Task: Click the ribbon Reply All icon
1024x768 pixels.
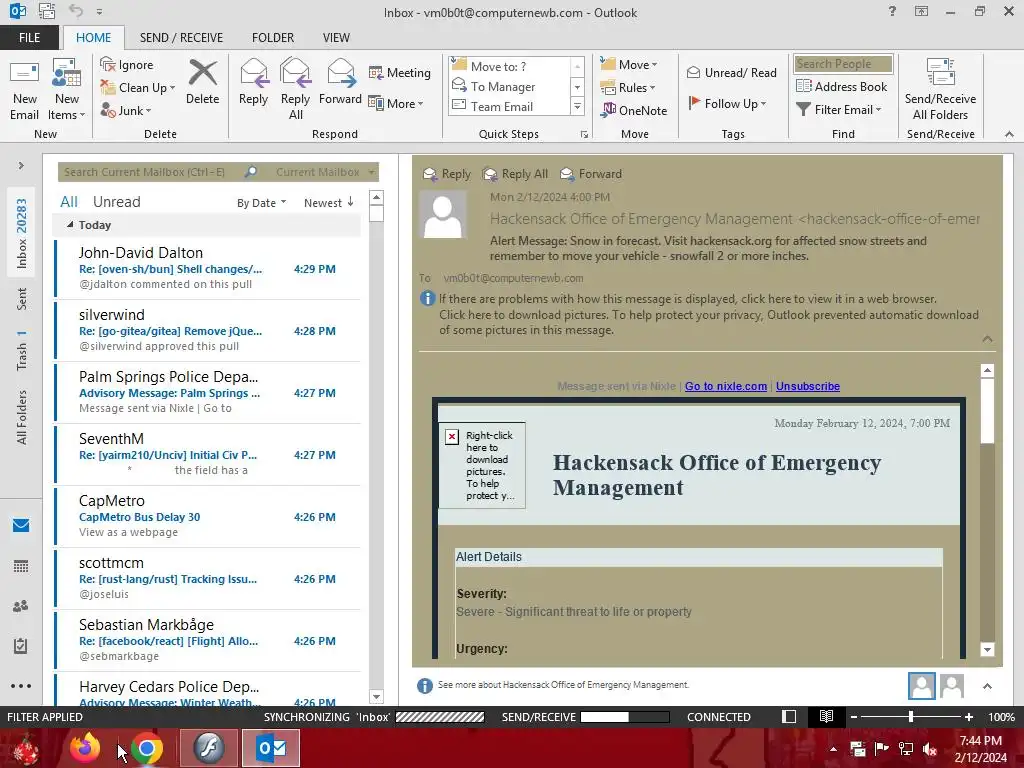Action: pos(295,89)
